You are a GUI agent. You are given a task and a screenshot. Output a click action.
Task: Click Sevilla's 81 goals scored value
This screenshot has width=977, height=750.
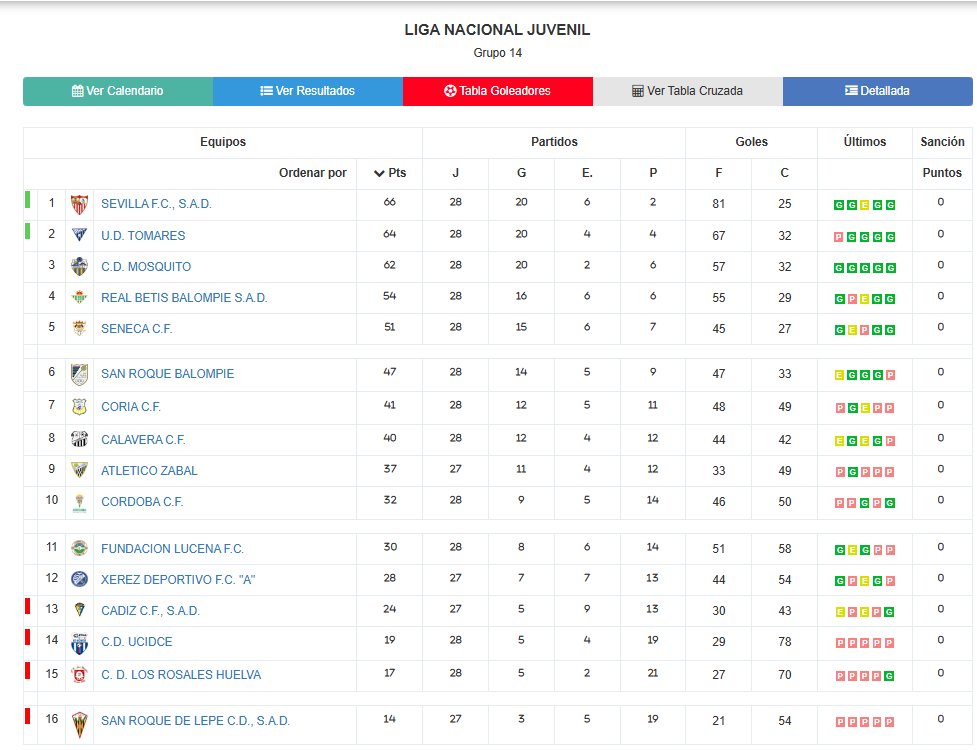click(718, 204)
